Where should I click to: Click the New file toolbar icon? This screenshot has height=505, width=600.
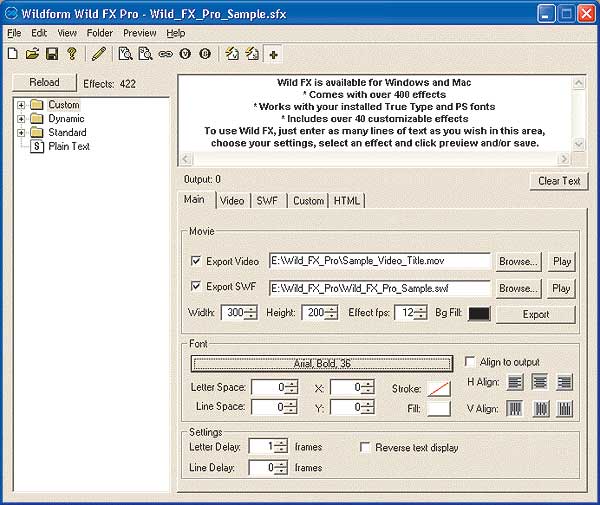click(13, 53)
